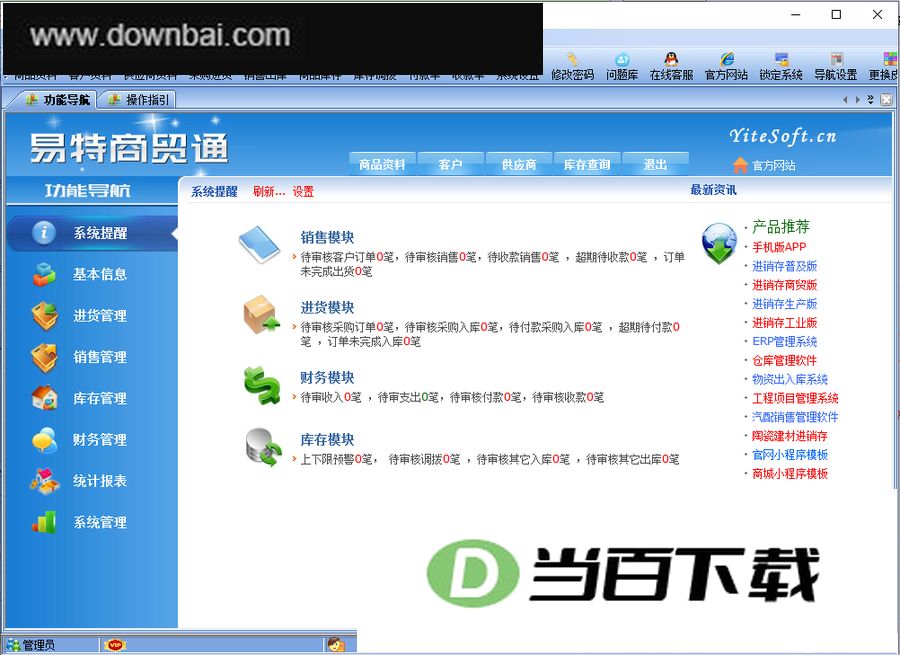
Task: Open the 手机版APP product link
Action: (x=779, y=247)
